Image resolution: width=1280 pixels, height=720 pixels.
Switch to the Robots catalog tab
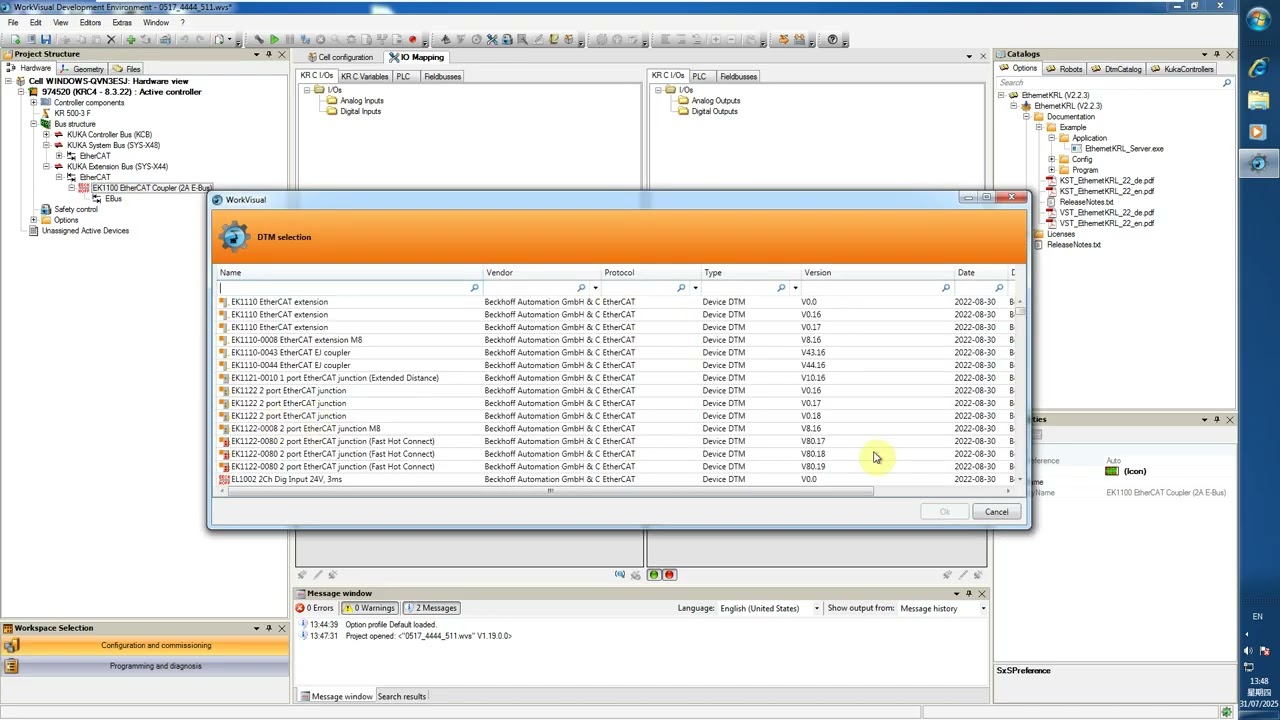point(1065,69)
